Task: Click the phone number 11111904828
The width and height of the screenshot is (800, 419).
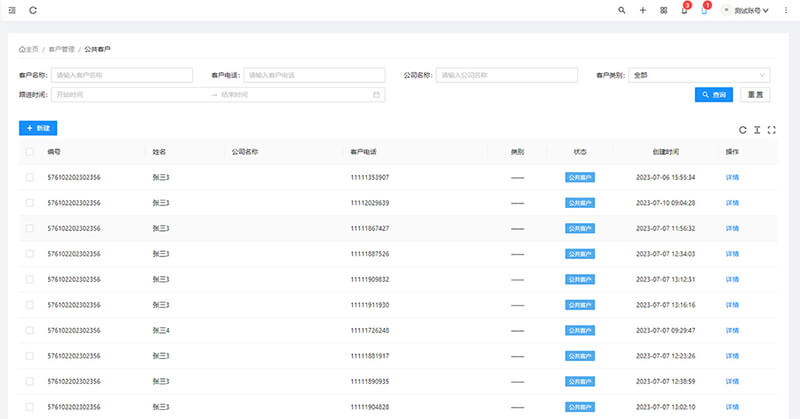Action: (x=369, y=407)
